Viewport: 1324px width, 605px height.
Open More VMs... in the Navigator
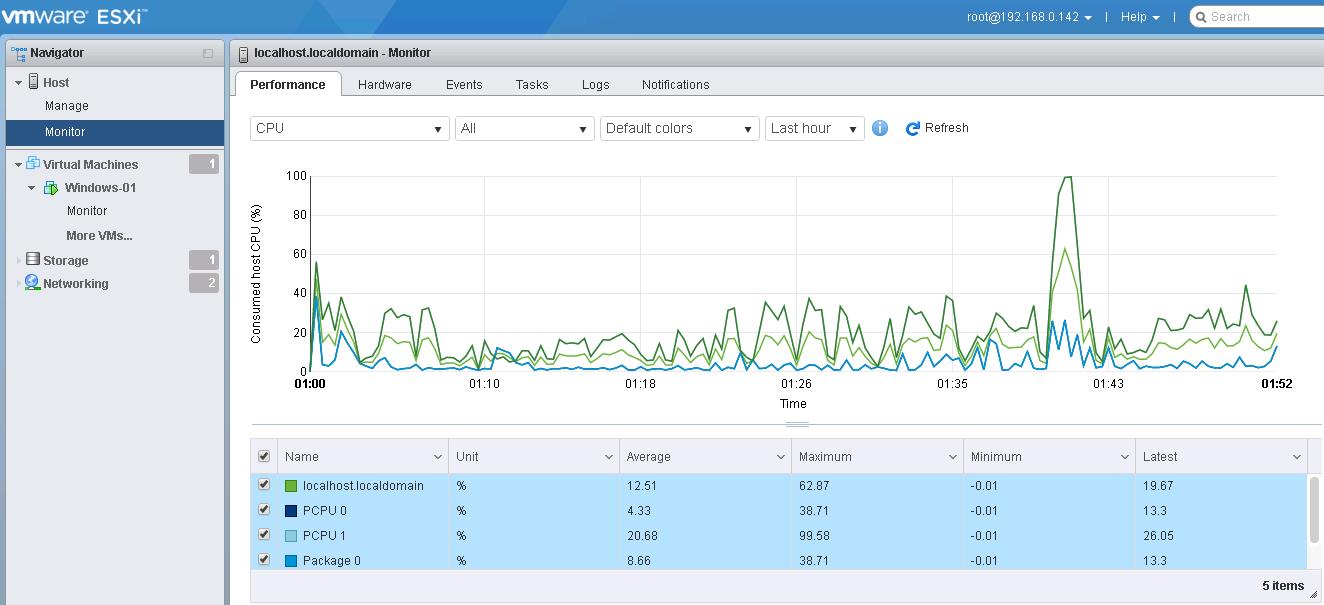coord(99,236)
